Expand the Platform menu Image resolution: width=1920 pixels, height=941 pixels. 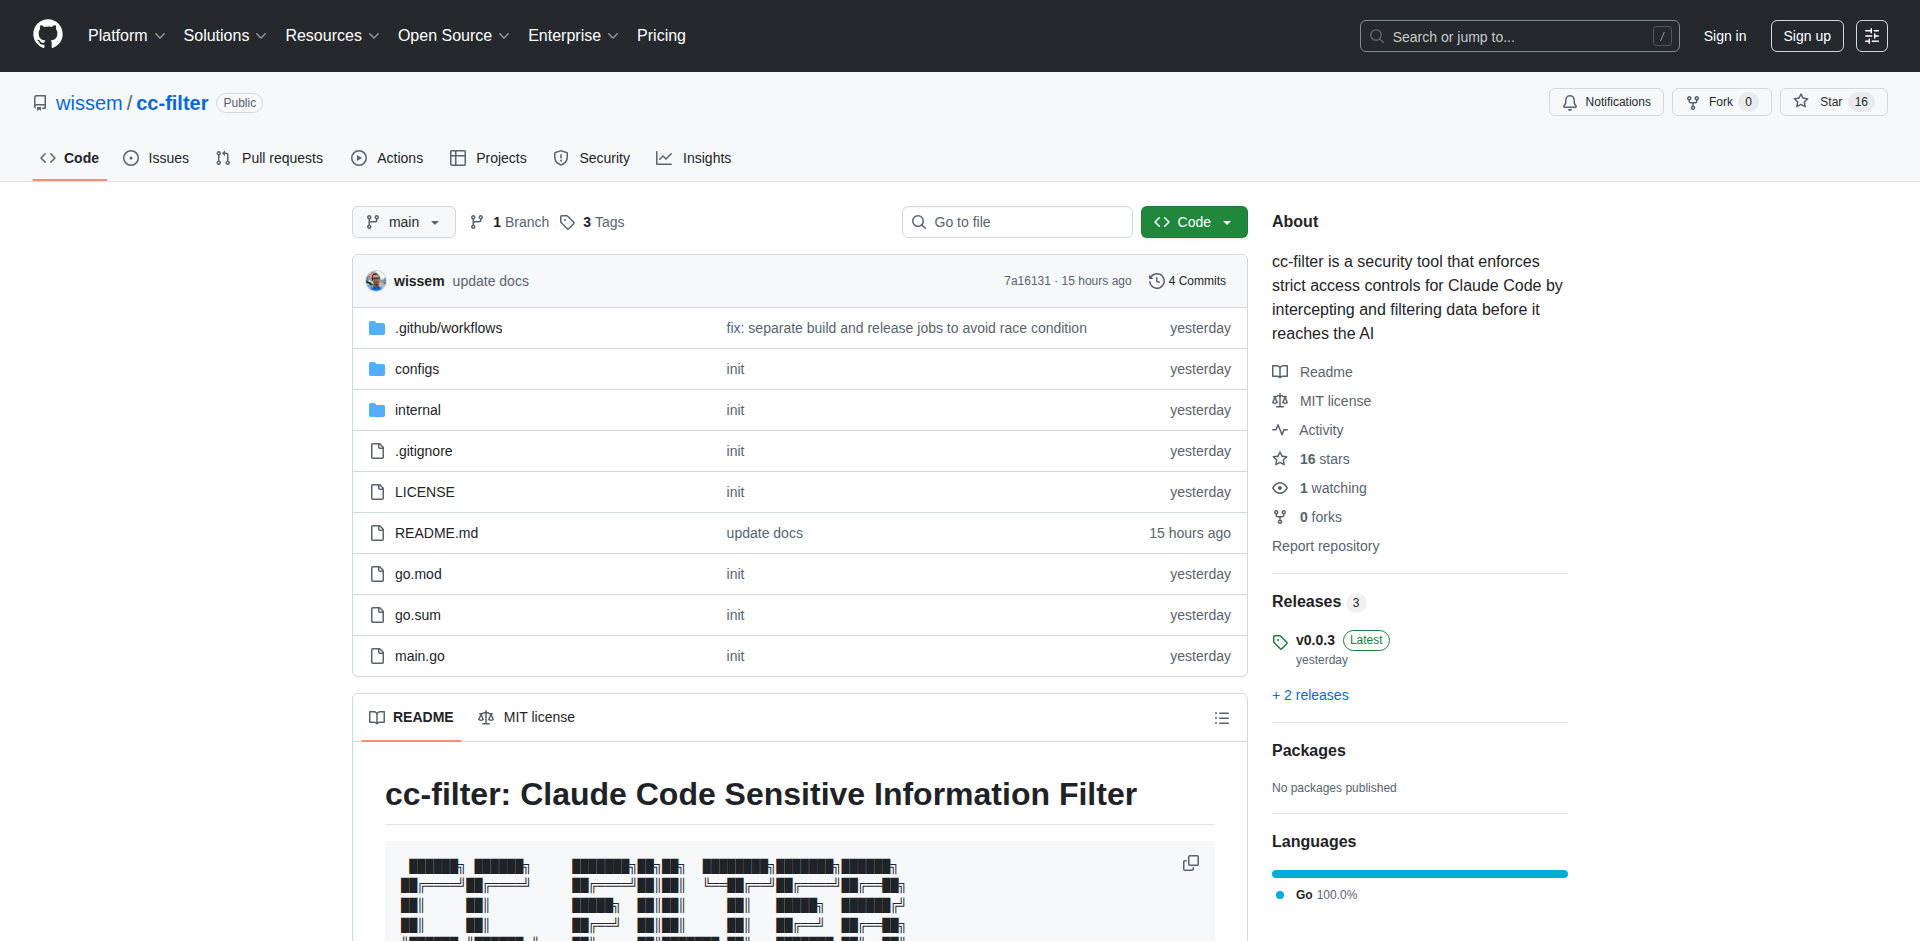pos(126,35)
